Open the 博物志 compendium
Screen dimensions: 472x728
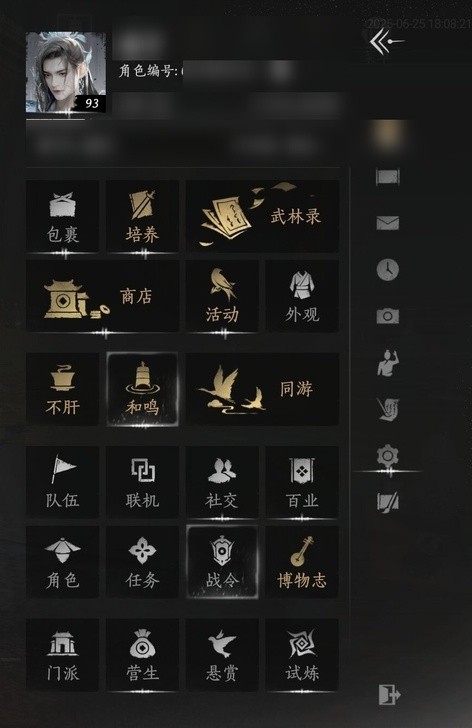tap(302, 562)
